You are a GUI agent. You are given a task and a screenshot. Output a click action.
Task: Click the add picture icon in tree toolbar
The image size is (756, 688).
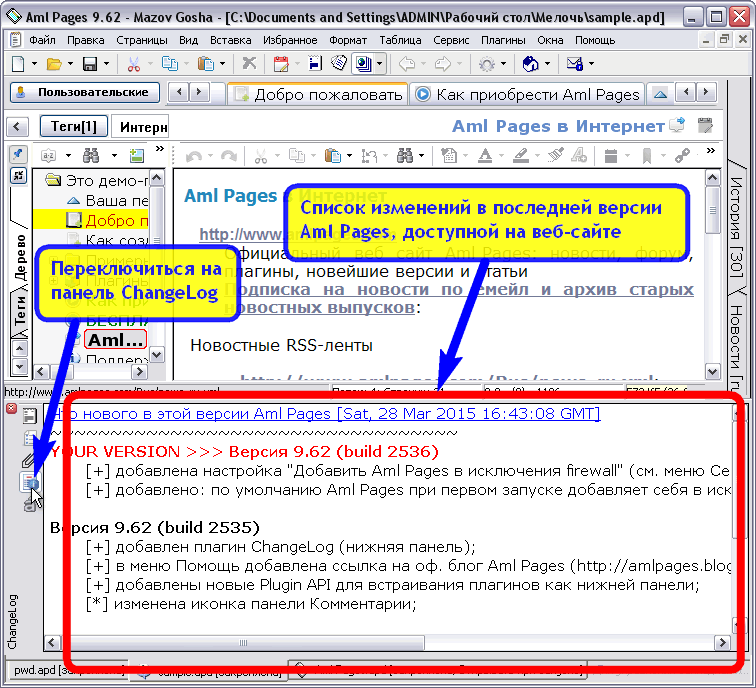pyautogui.click(x=137, y=155)
